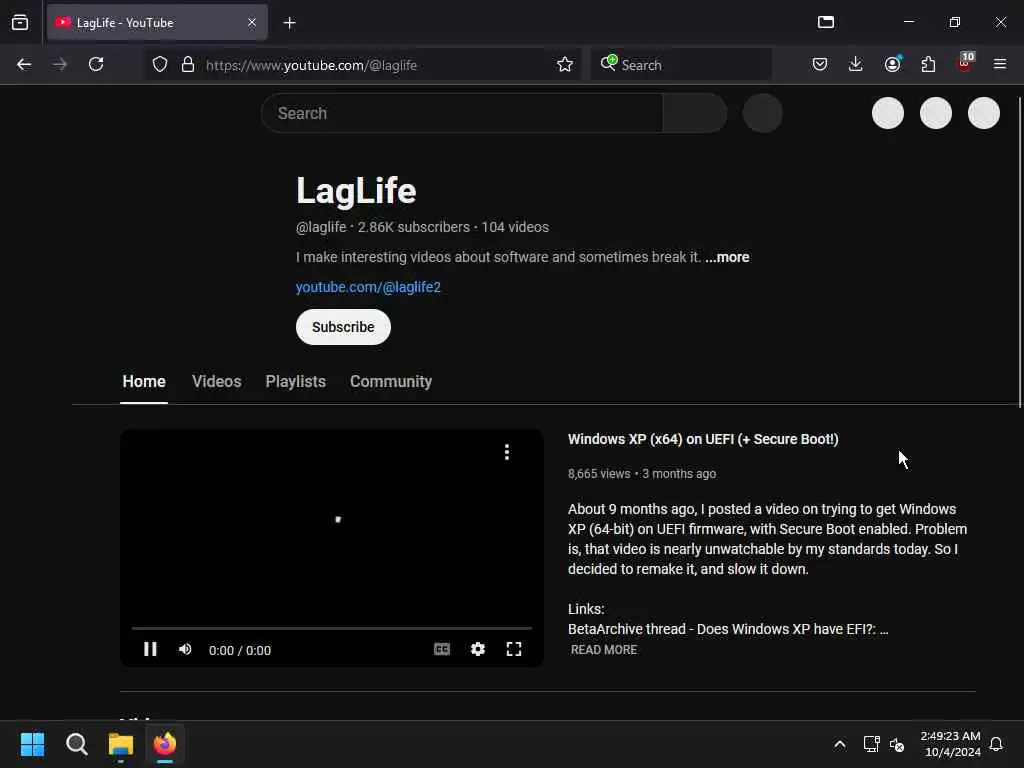Open the video player settings gear
Image resolution: width=1024 pixels, height=768 pixels.
[478, 649]
